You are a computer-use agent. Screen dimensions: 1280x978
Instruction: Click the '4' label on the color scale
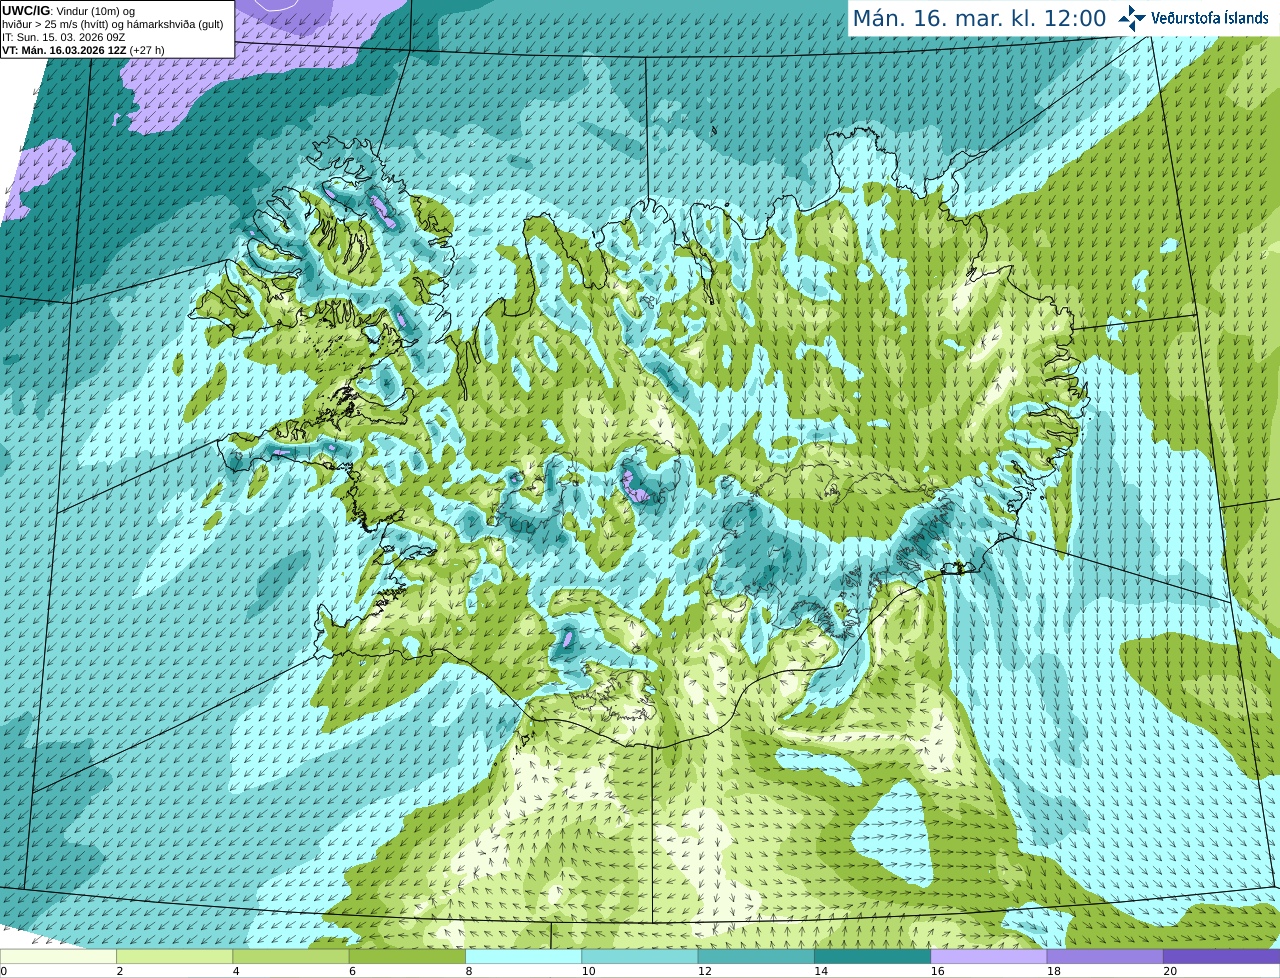click(x=236, y=971)
